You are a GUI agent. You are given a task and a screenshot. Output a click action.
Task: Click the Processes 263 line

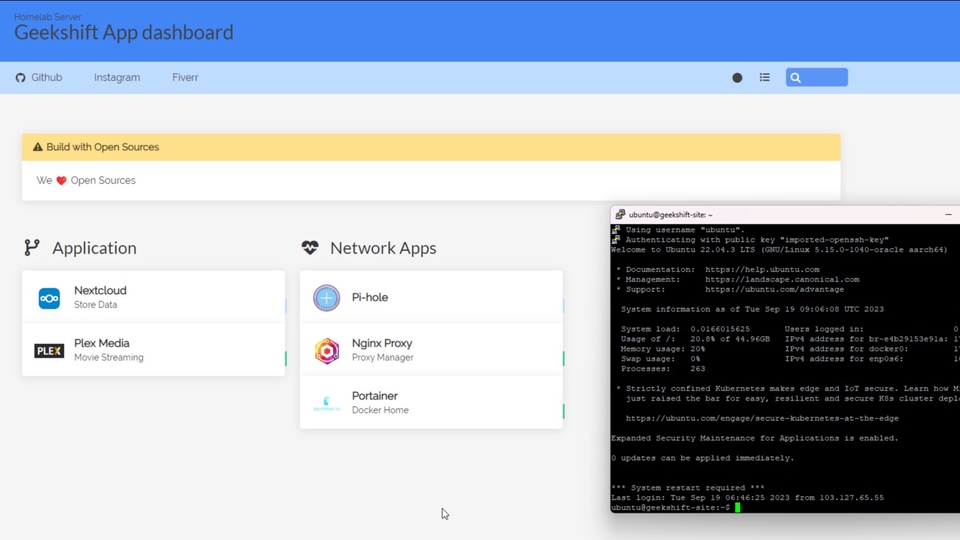pos(663,369)
